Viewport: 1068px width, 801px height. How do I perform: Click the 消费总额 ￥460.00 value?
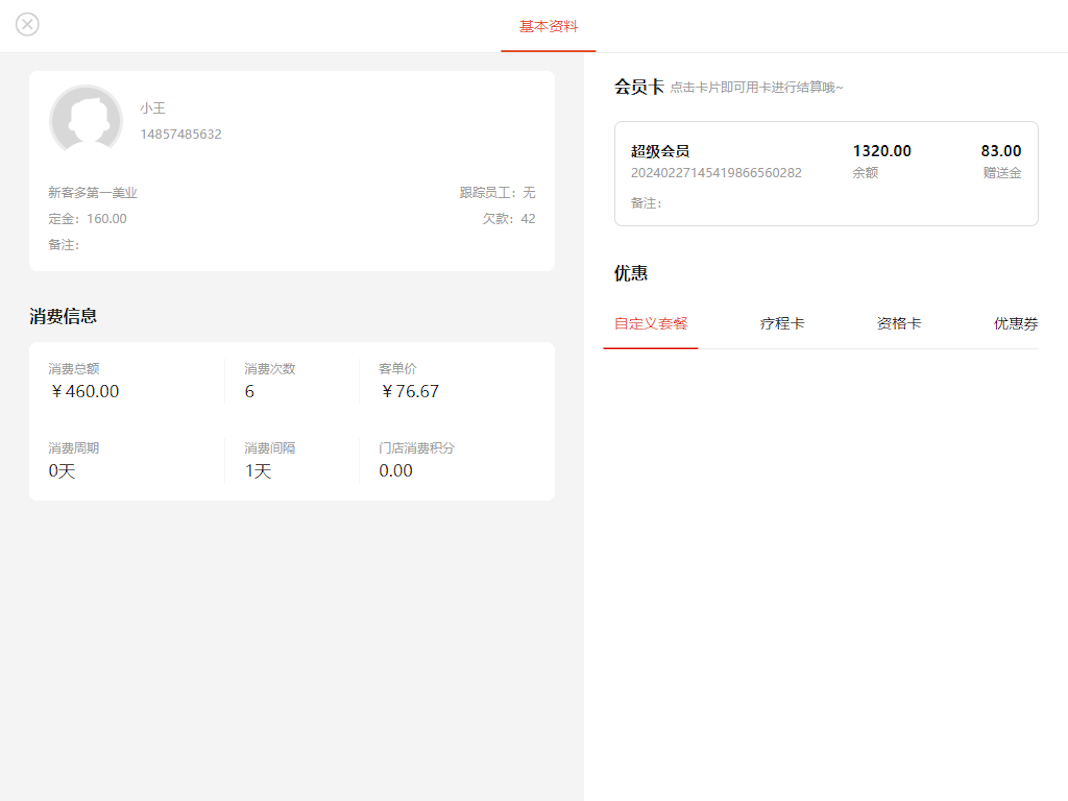pyautogui.click(x=85, y=392)
